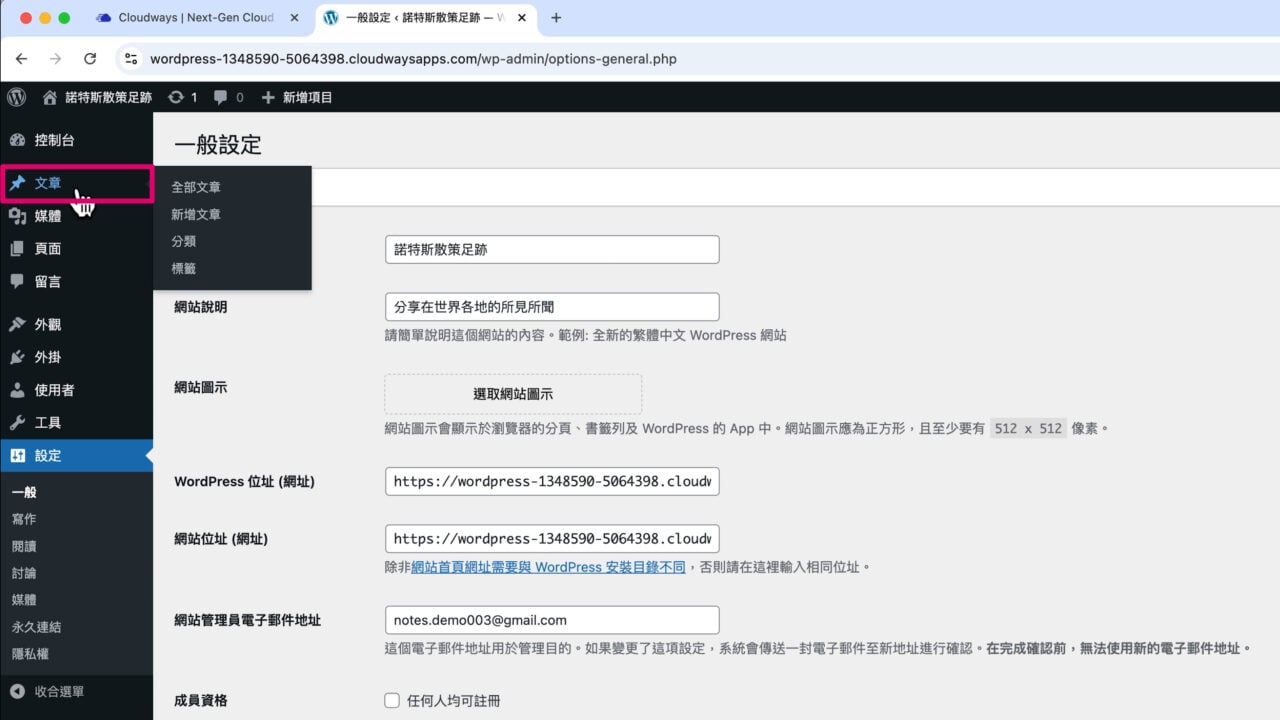Open the 控制台 dashboard menu icon

tap(17, 140)
